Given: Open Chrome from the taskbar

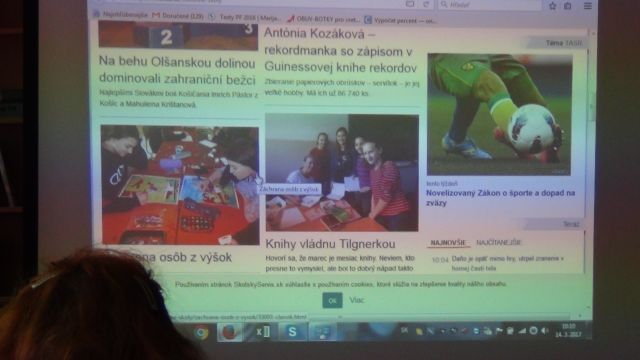Looking at the screenshot, I should pos(201,332).
